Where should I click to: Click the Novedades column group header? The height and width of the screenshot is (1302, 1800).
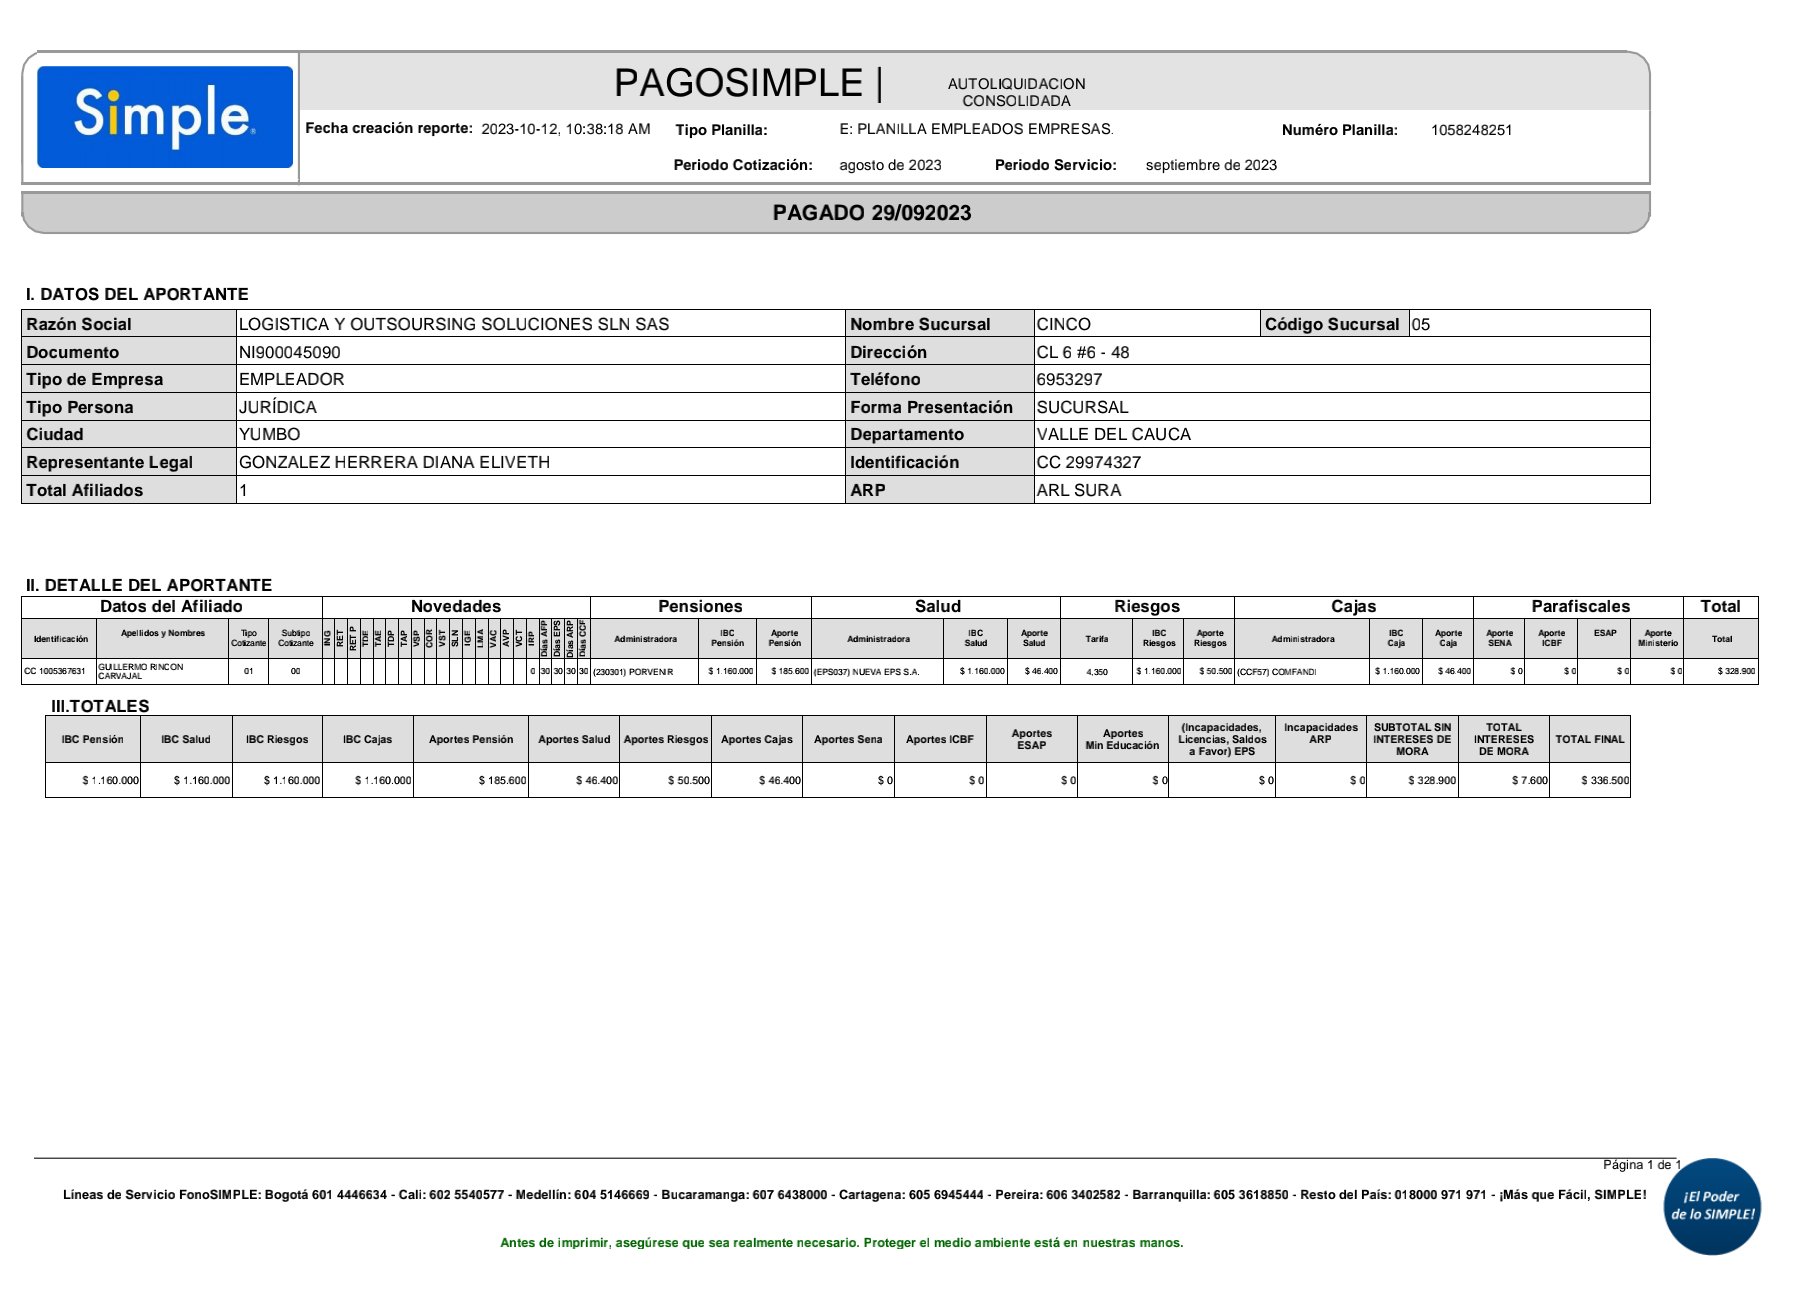[456, 606]
